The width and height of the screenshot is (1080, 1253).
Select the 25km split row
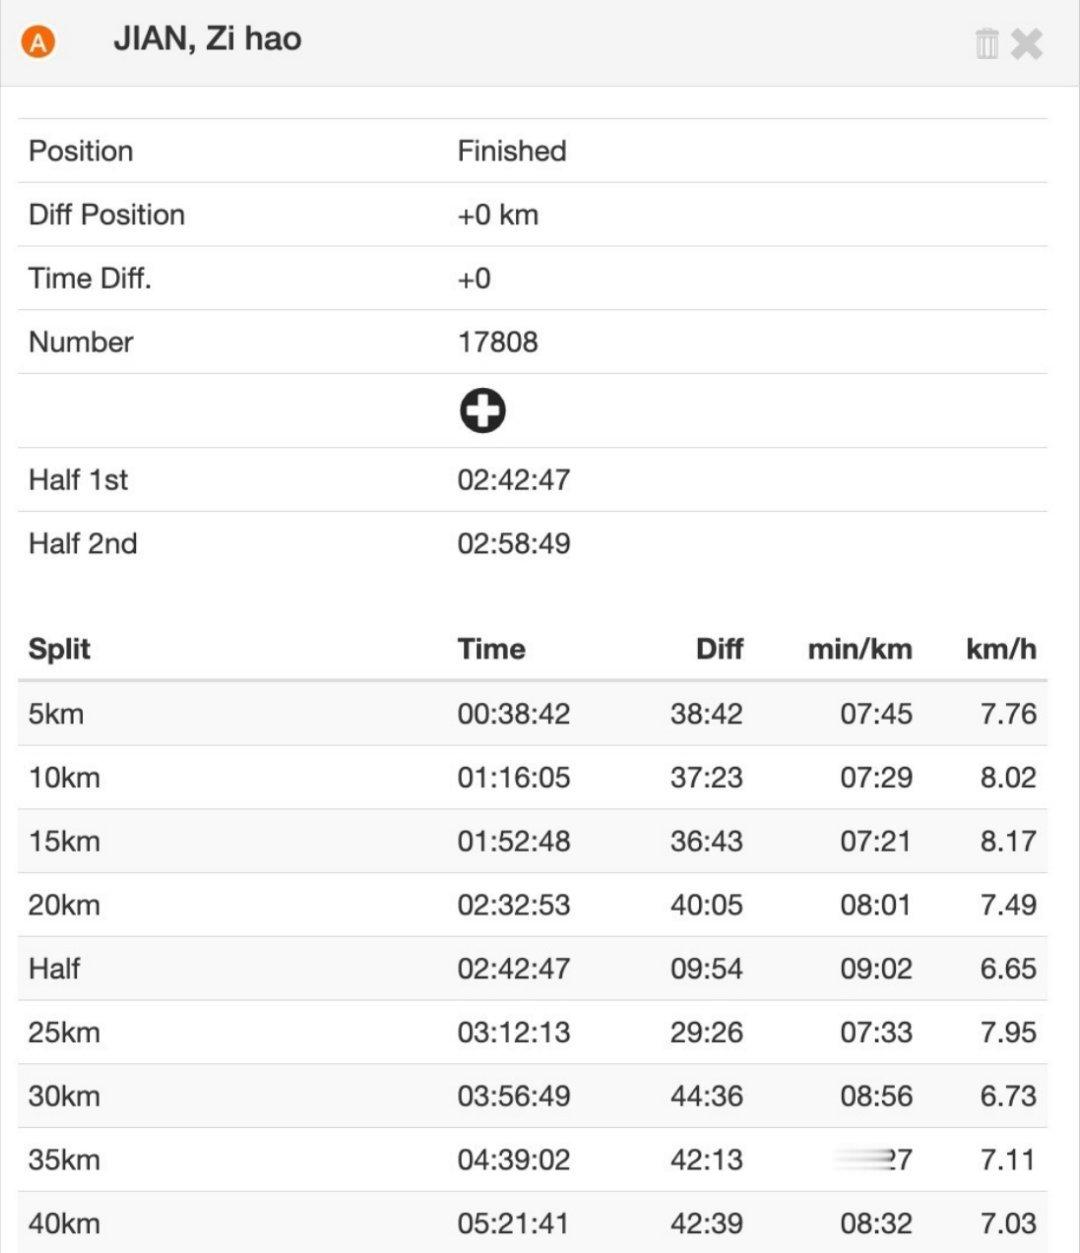[532, 1032]
